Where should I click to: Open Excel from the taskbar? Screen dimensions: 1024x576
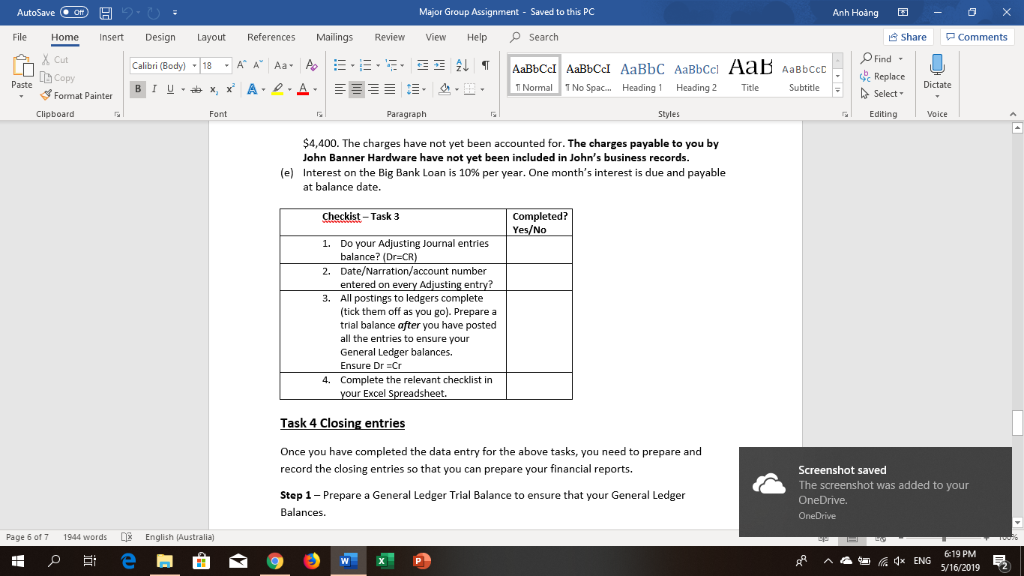pyautogui.click(x=385, y=561)
